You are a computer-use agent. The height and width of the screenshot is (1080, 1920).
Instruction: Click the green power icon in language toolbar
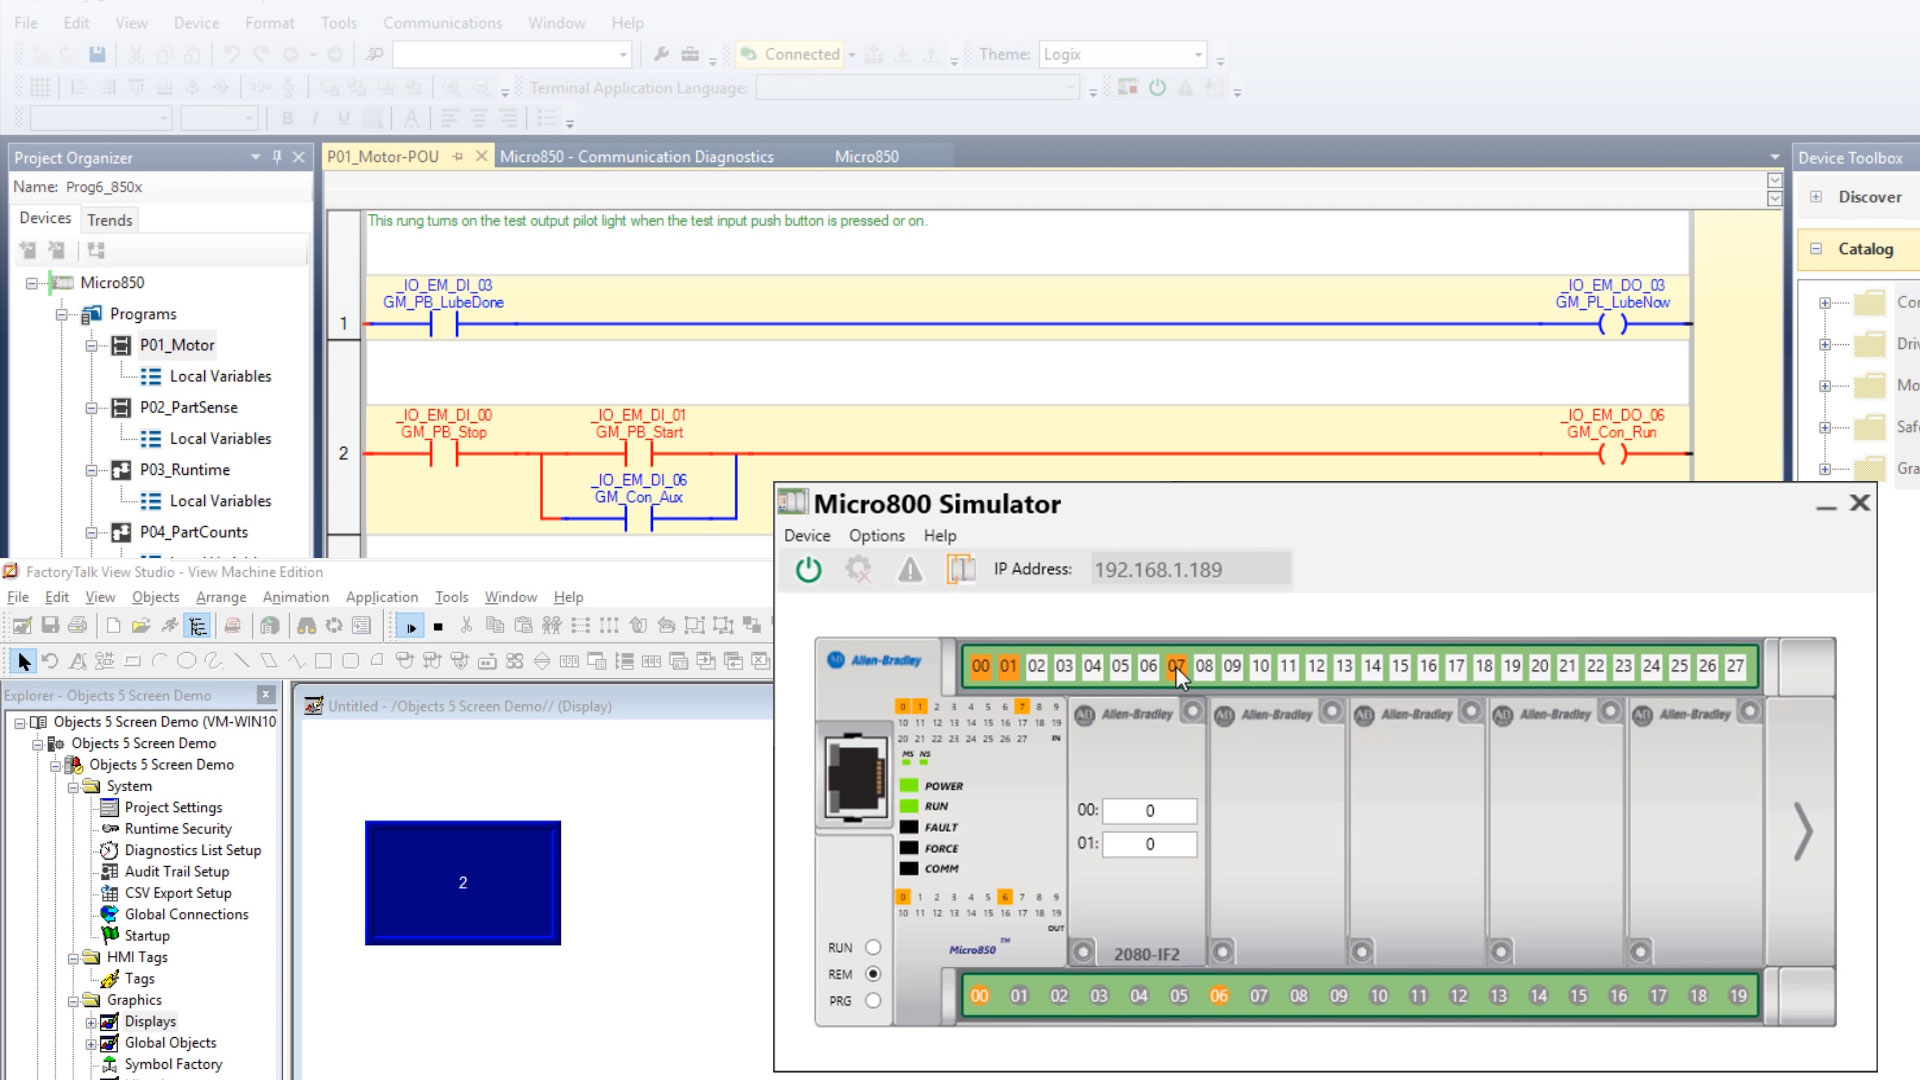coord(1157,88)
